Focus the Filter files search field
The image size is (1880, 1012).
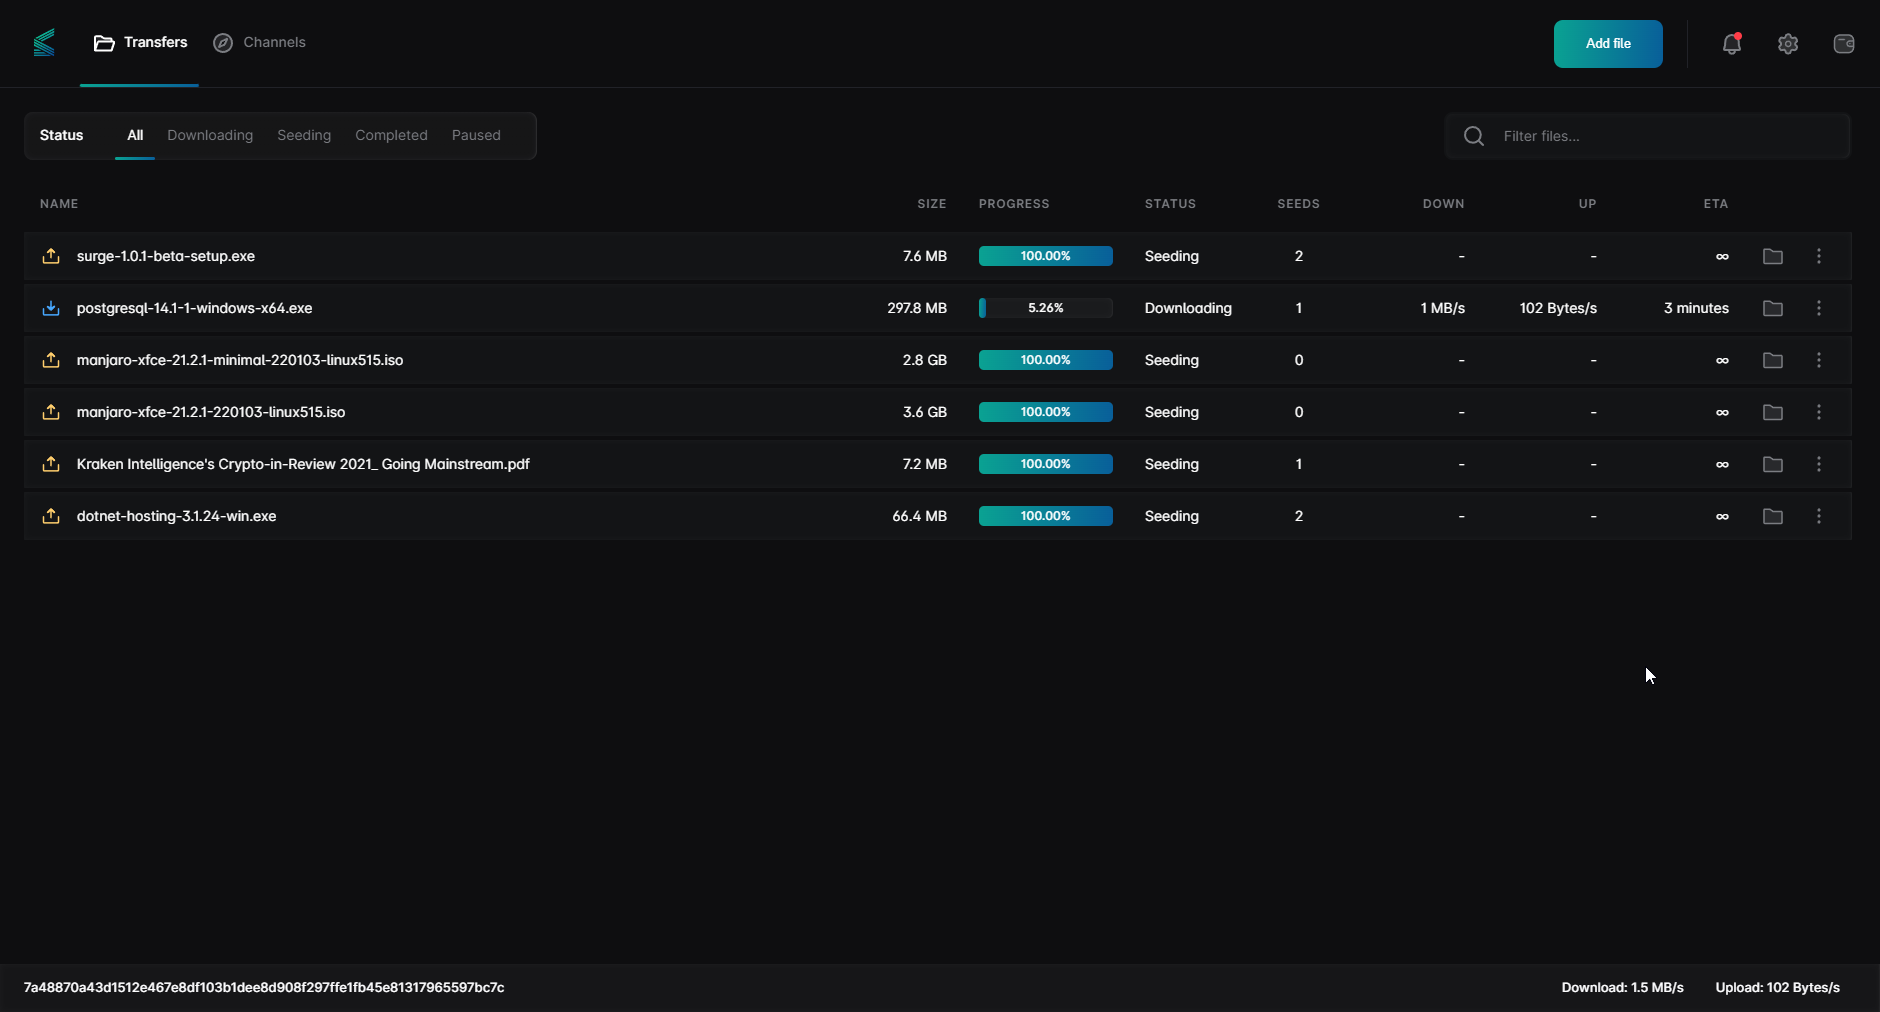1648,136
